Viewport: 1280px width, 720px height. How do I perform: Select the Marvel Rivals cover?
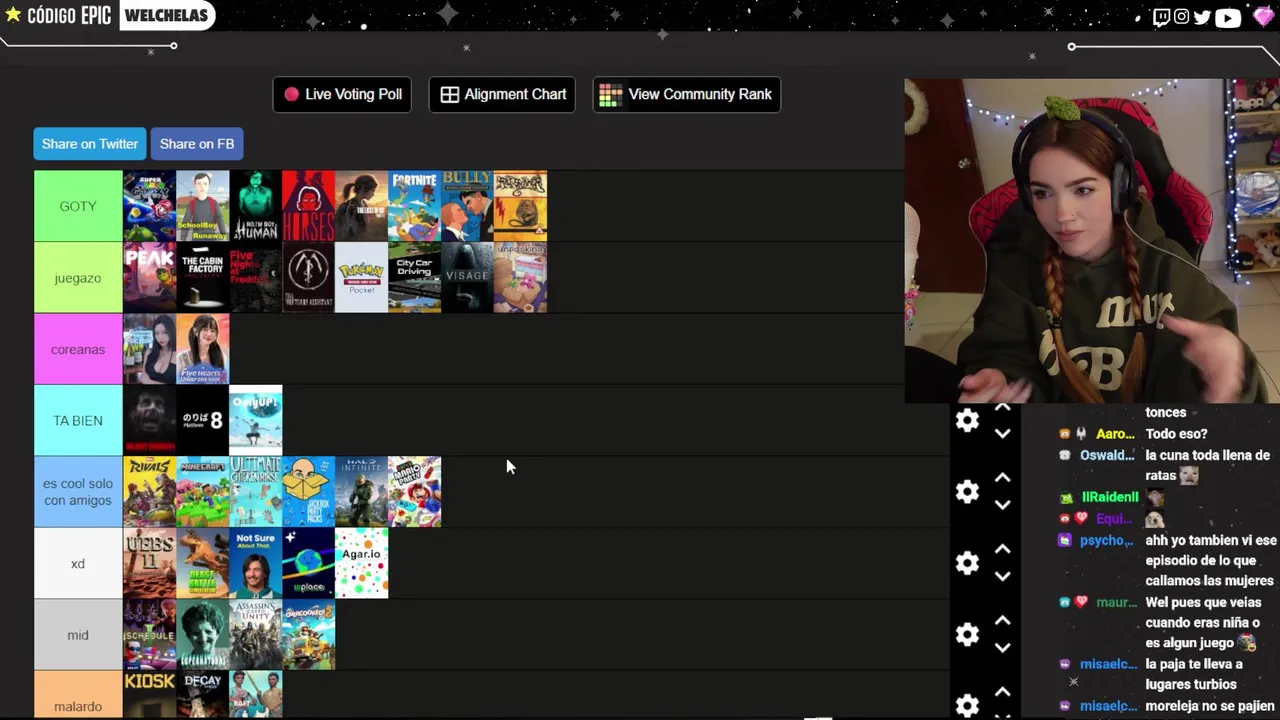(x=149, y=492)
